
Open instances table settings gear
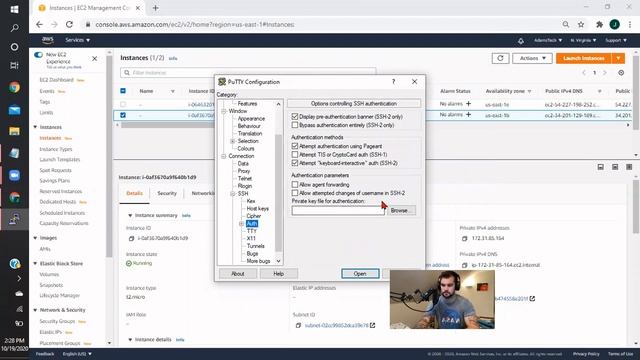(x=621, y=73)
